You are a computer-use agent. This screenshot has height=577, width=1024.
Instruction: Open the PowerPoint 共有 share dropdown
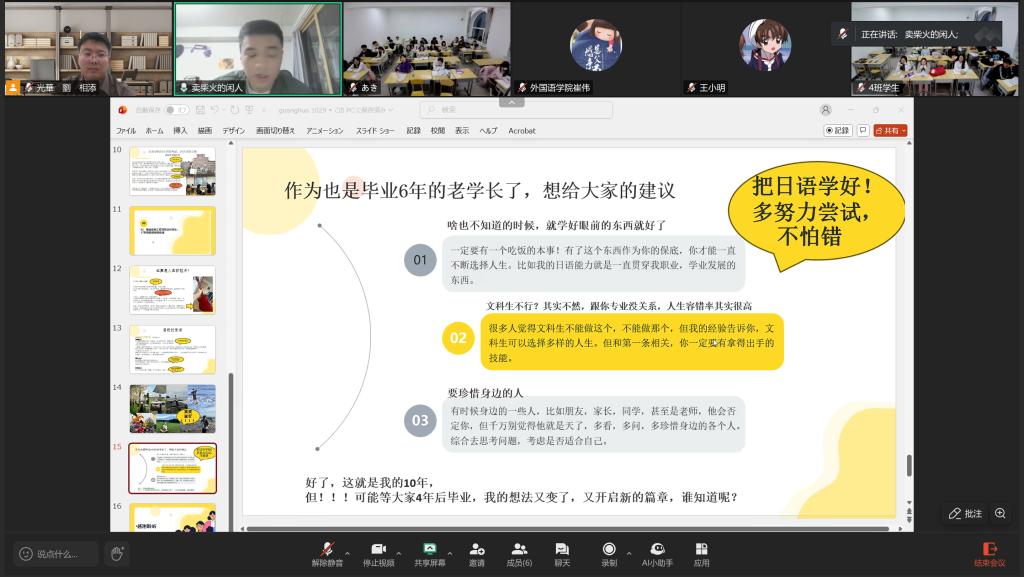pyautogui.click(x=890, y=130)
